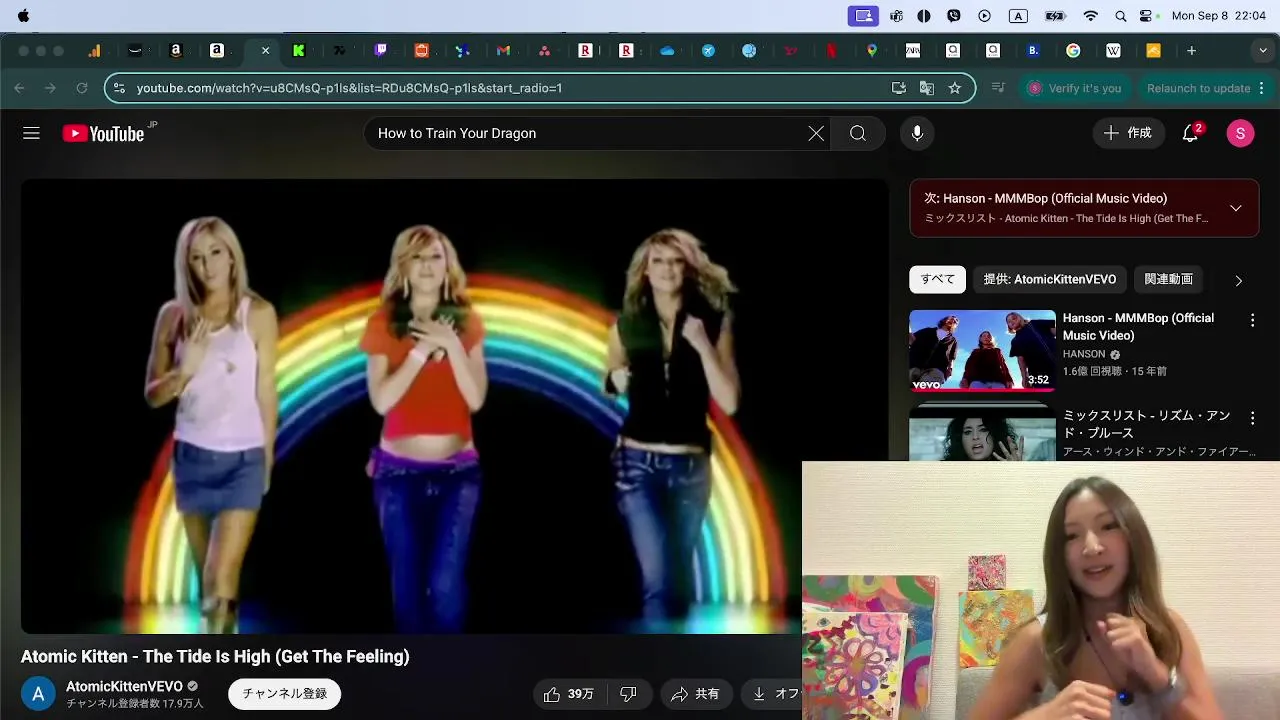The image size is (1280, 720).
Task: Open the translate page icon in address bar
Action: click(927, 88)
